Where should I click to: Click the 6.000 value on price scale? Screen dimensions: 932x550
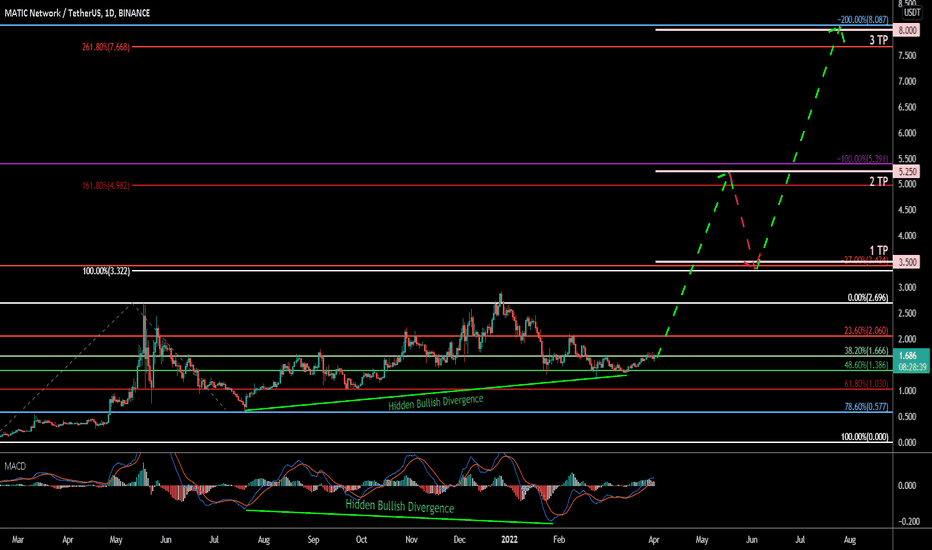907,133
